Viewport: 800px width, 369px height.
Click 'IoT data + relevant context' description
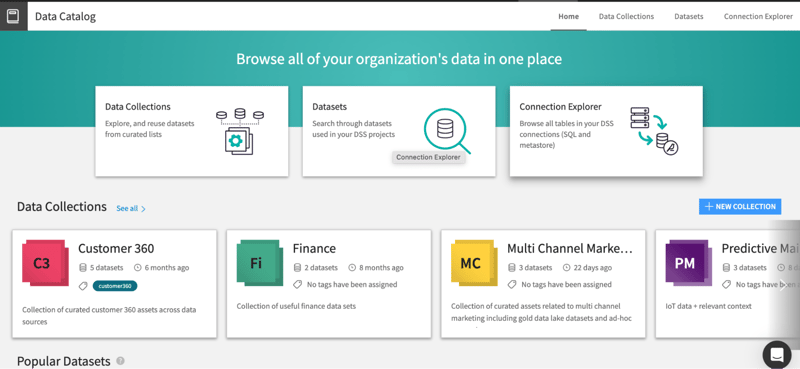709,306
